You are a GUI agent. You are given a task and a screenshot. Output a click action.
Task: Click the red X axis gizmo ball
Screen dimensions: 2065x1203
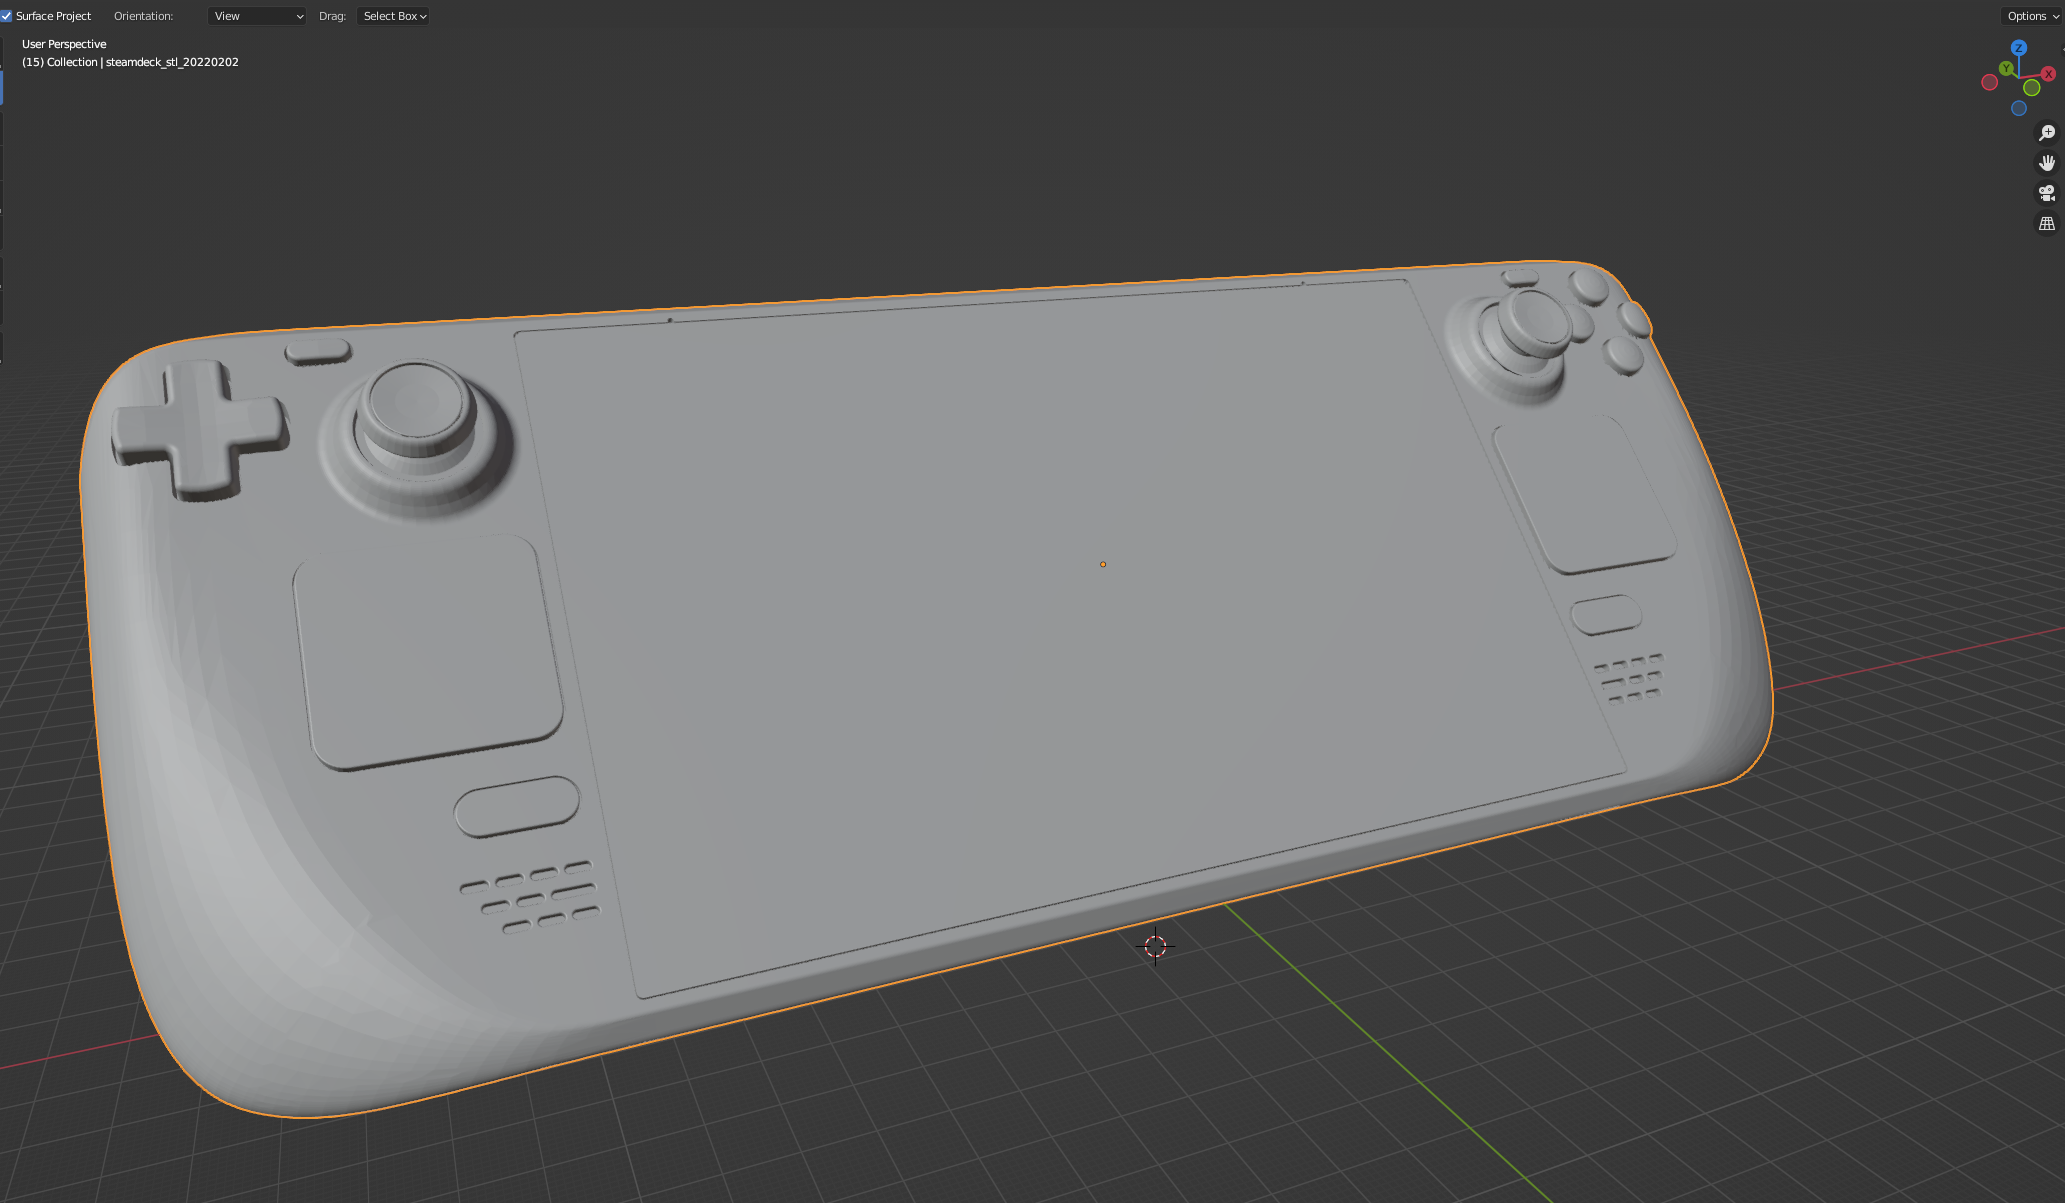2048,74
